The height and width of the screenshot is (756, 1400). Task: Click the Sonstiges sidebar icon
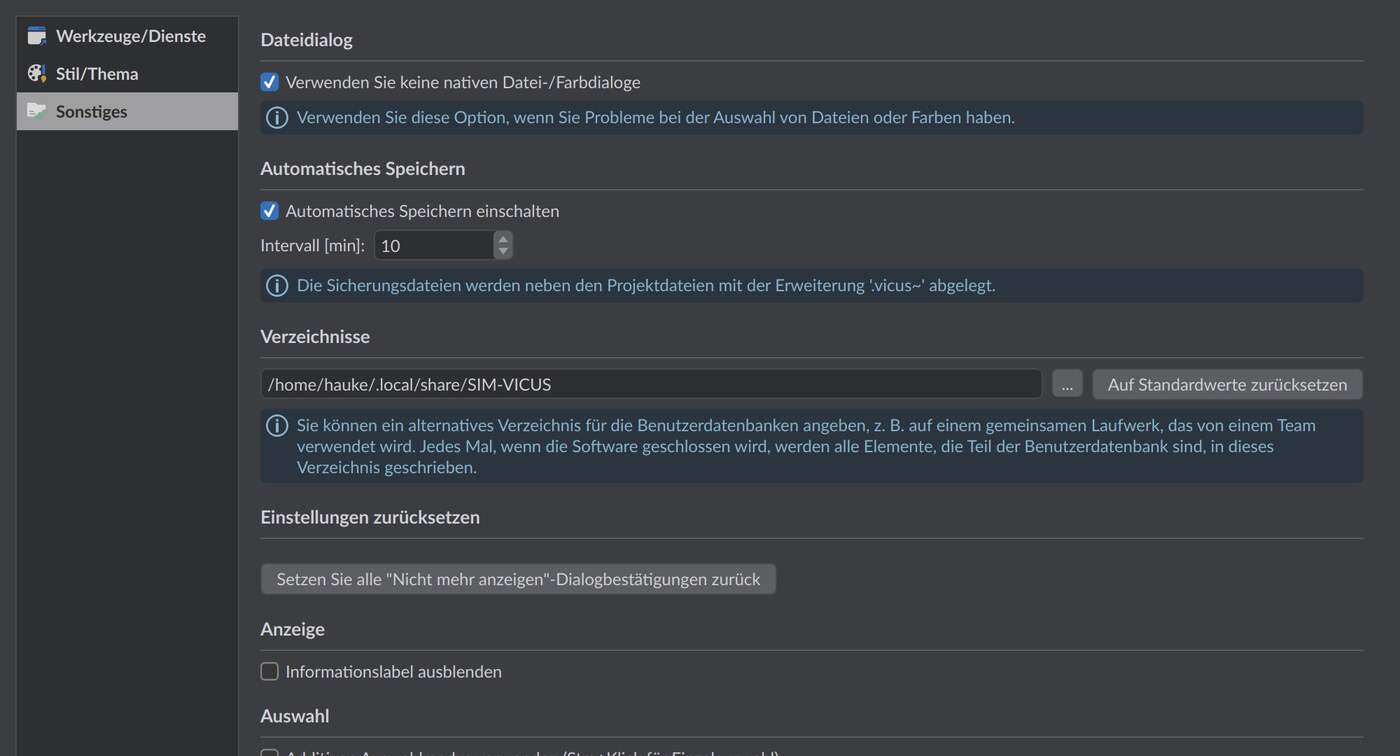tap(37, 111)
